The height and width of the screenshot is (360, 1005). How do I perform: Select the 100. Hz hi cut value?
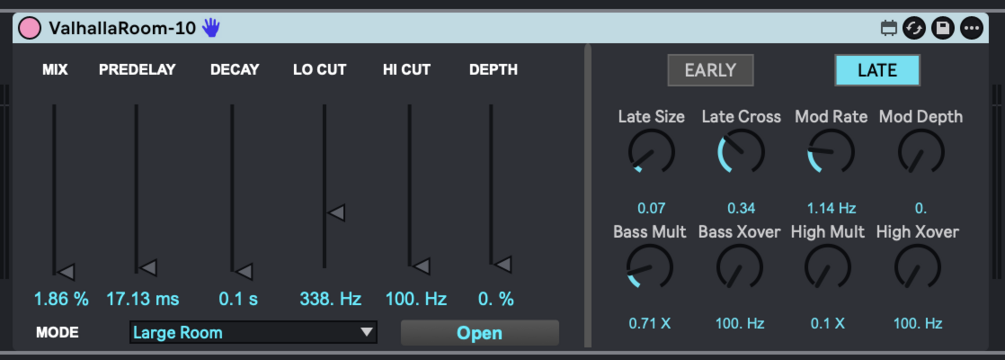tap(416, 299)
